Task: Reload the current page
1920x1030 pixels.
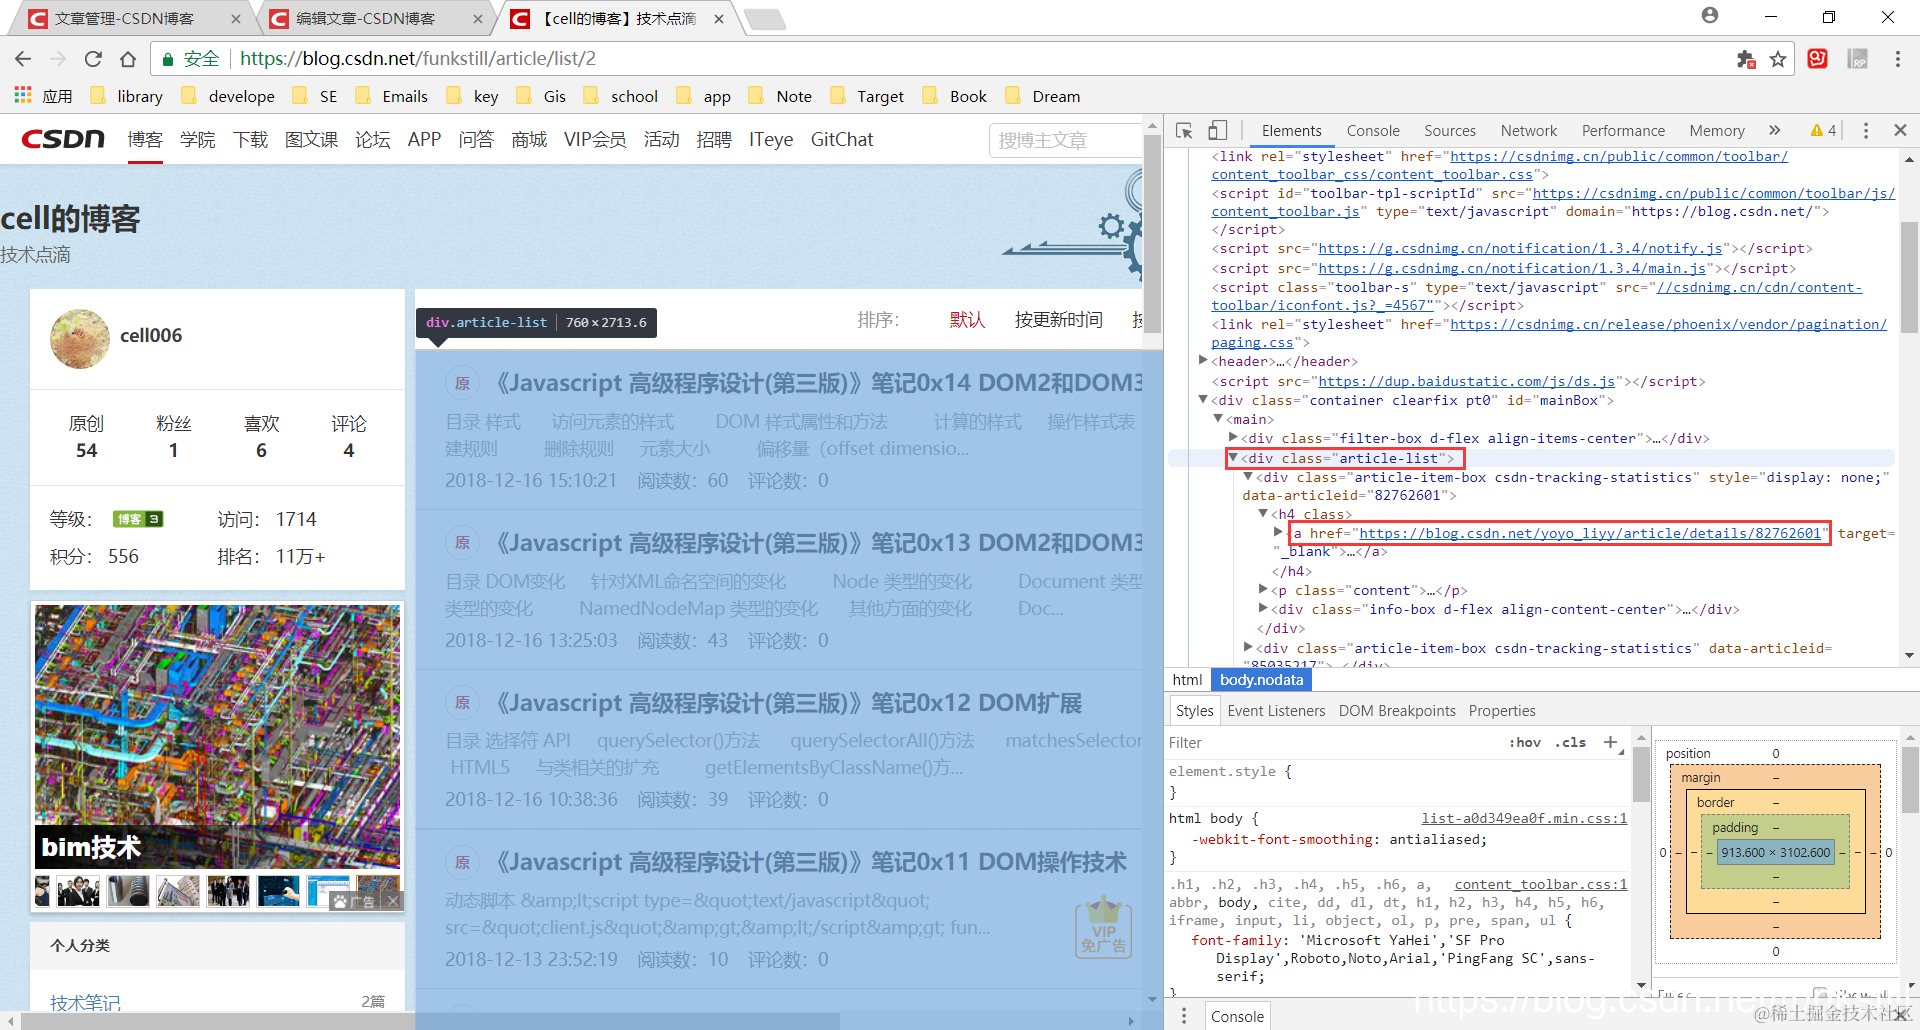Action: pyautogui.click(x=93, y=59)
